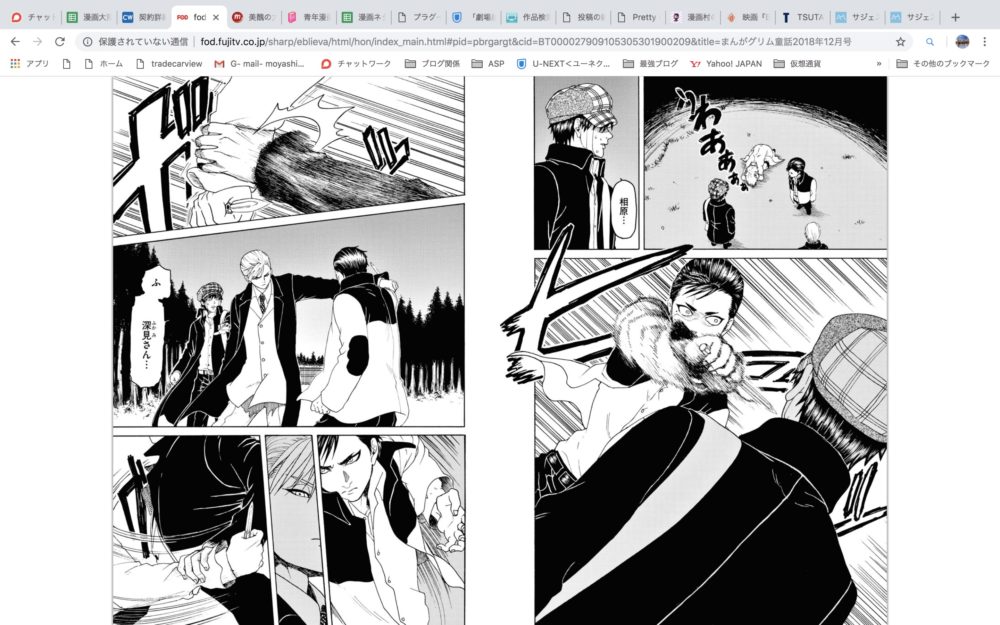Image resolution: width=1000 pixels, height=625 pixels.
Task: Reload the current manga page
Action: 60,41
